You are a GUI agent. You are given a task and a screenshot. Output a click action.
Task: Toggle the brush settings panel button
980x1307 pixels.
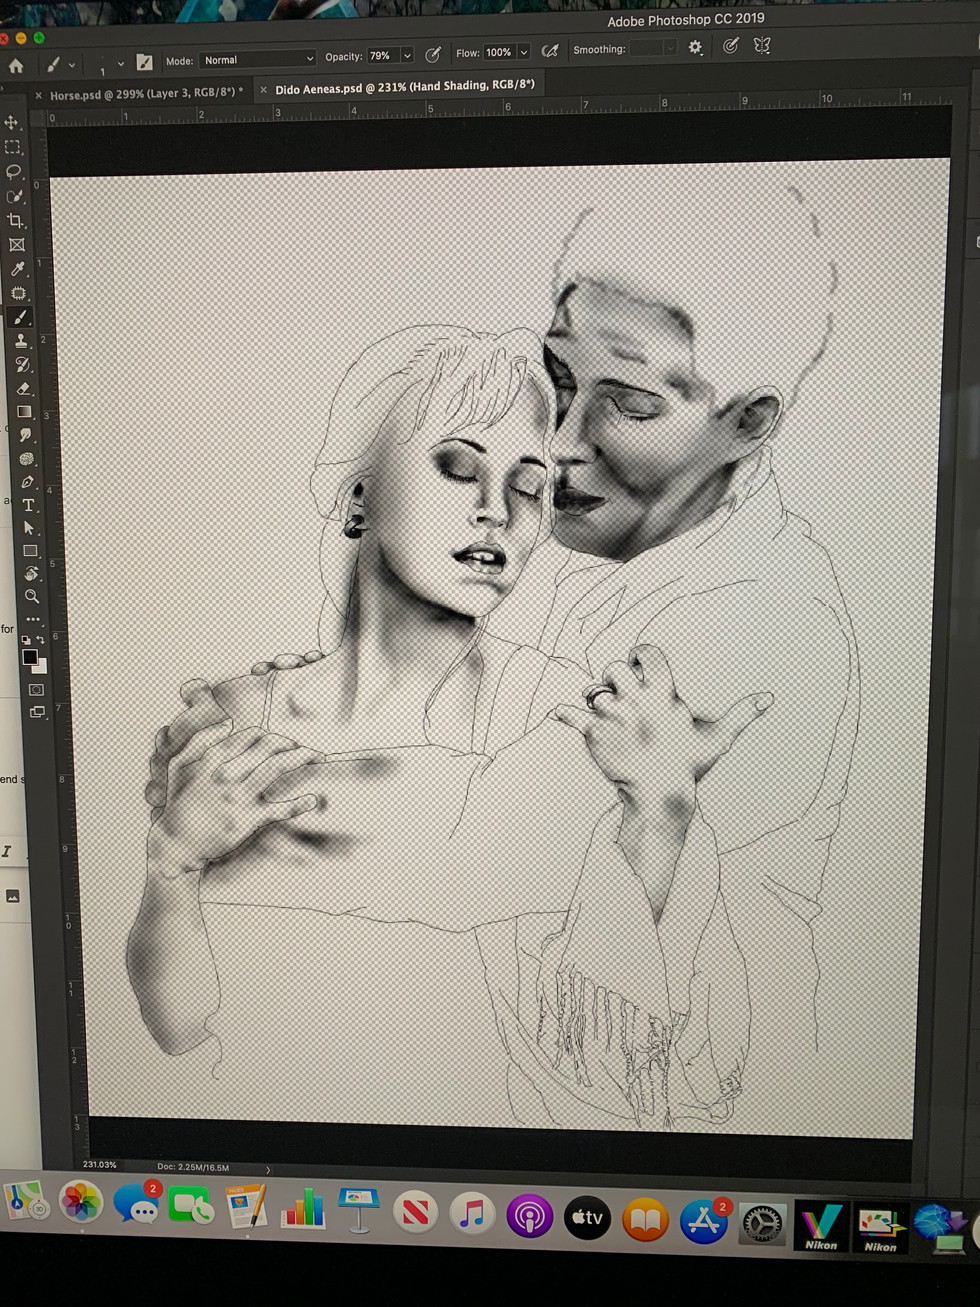(x=144, y=62)
